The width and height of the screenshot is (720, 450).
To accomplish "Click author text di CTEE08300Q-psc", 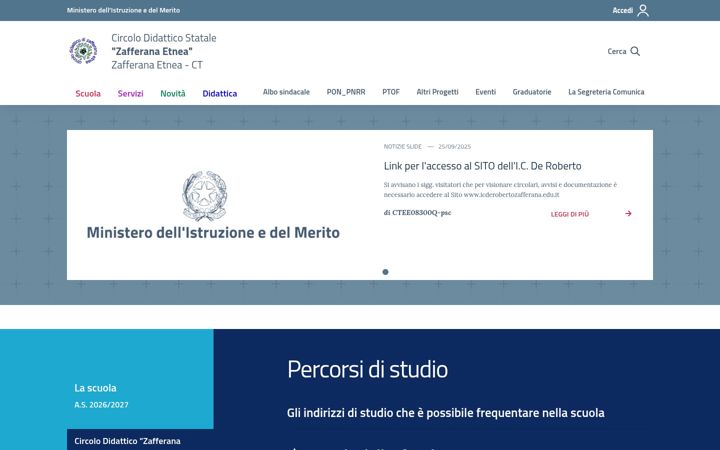I will (417, 213).
